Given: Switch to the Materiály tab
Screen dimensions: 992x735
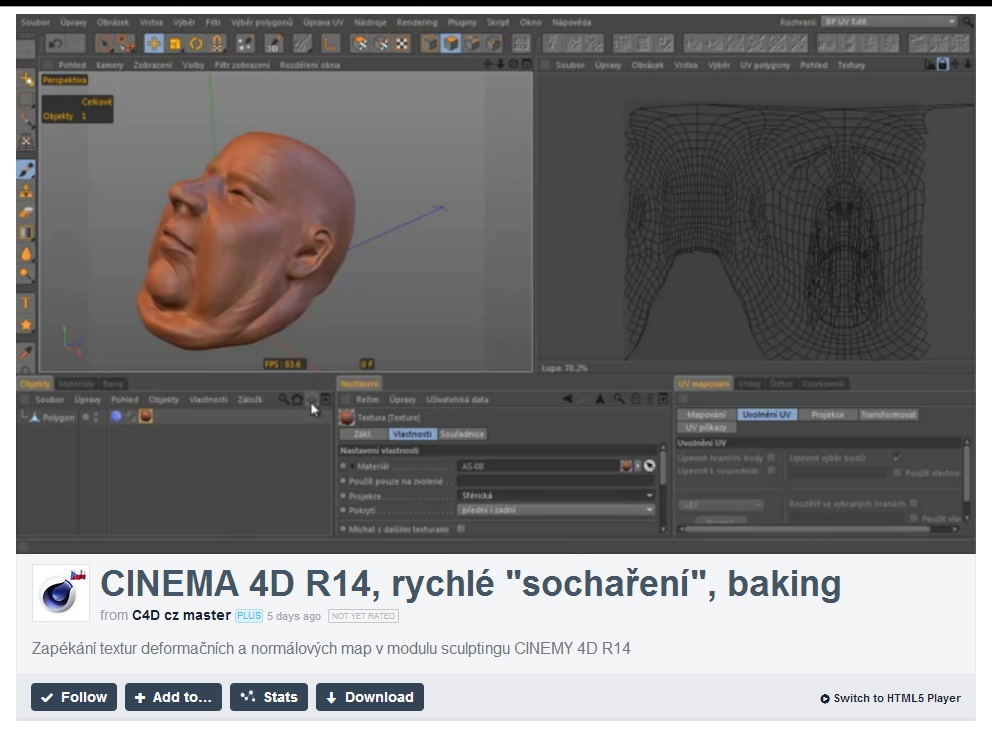Looking at the screenshot, I should coord(76,383).
